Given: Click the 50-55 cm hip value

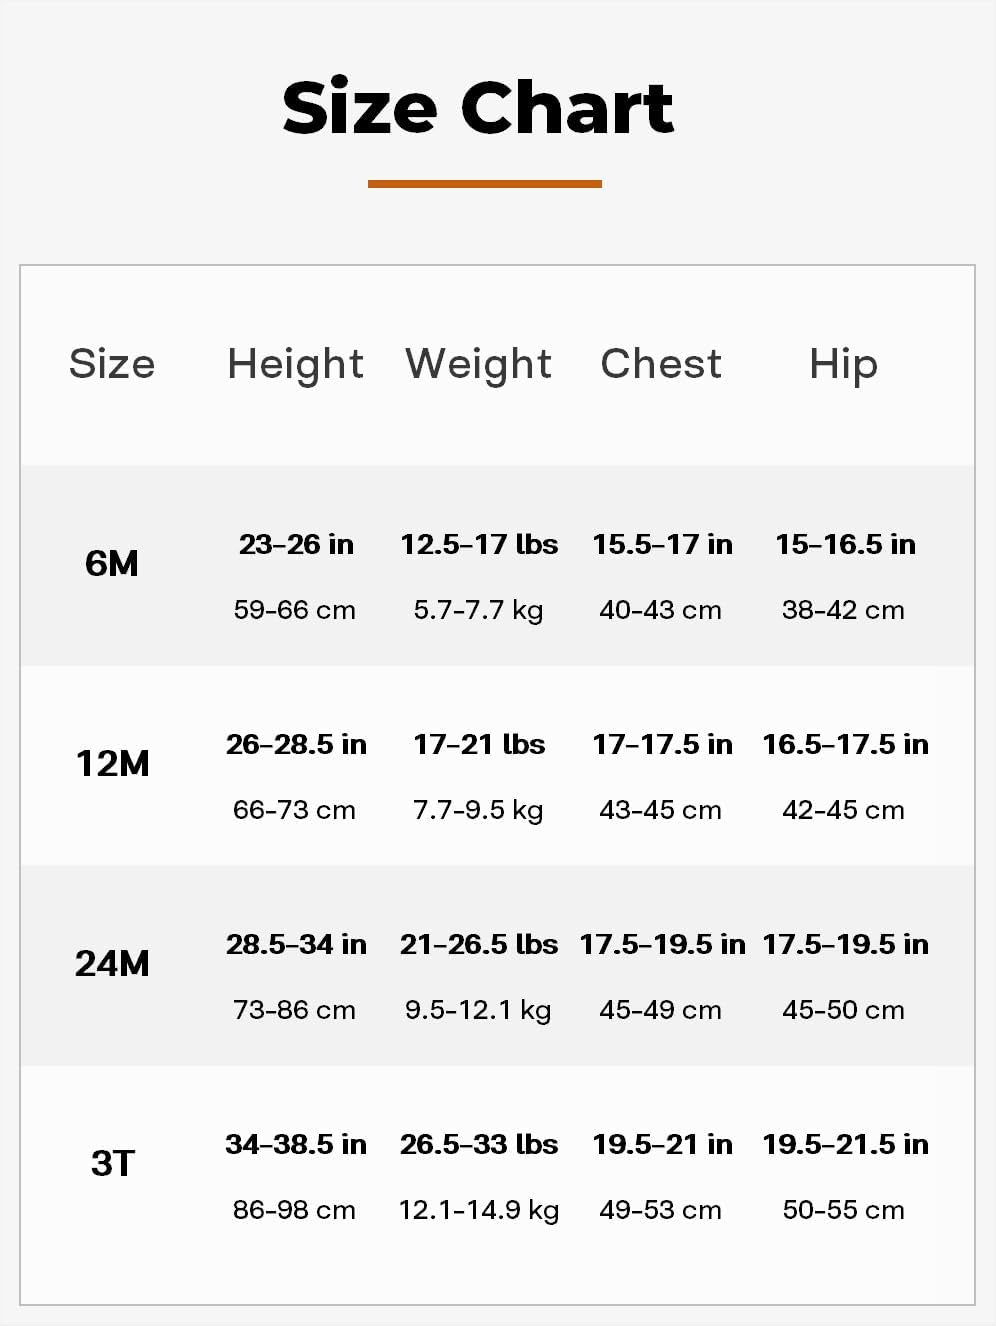Looking at the screenshot, I should point(843,1210).
